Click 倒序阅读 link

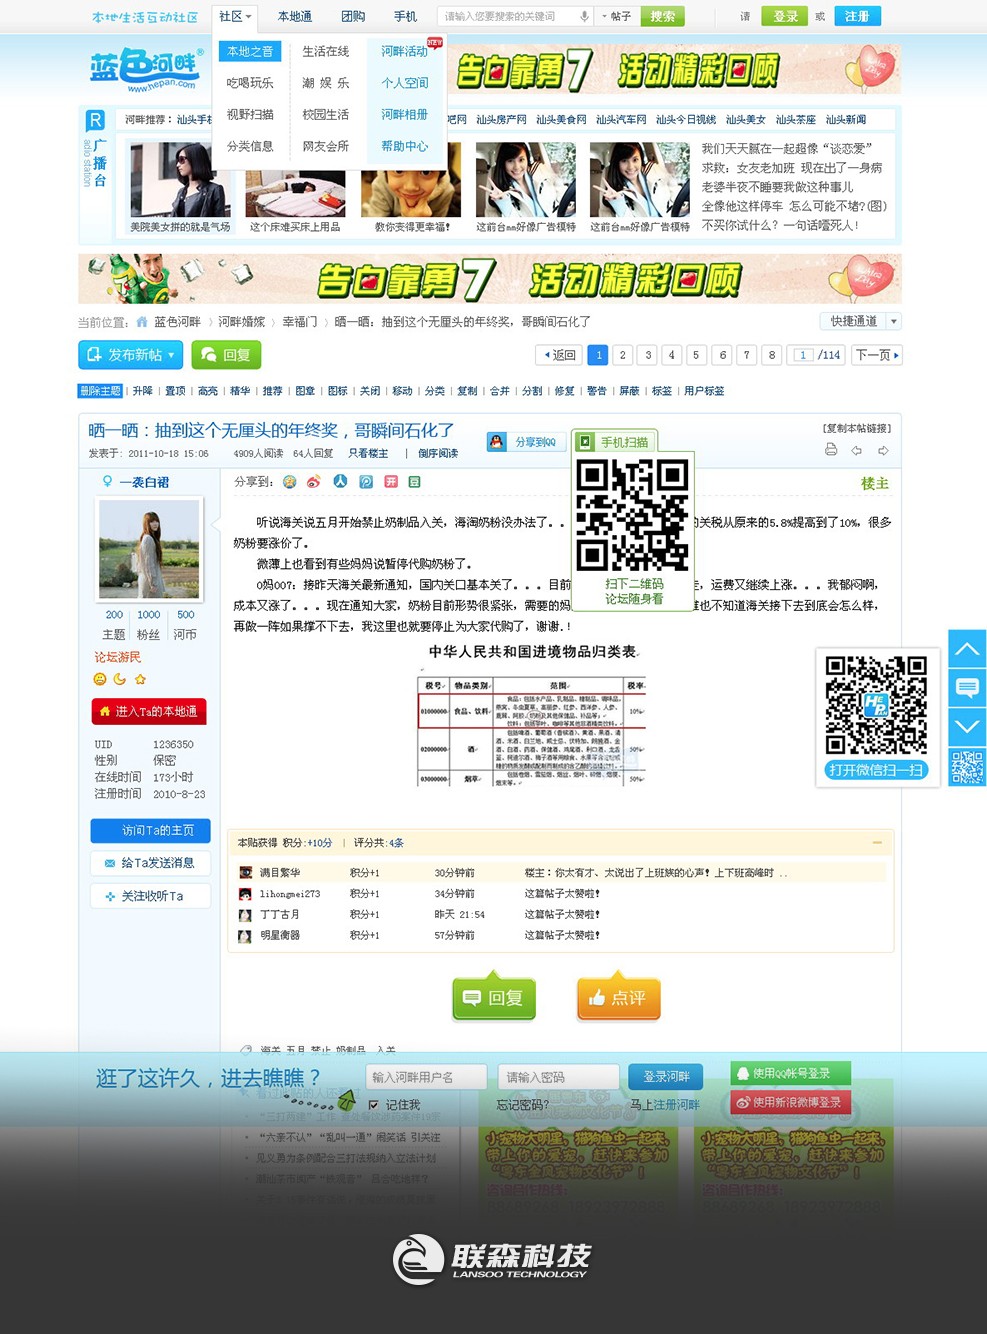coord(438,454)
